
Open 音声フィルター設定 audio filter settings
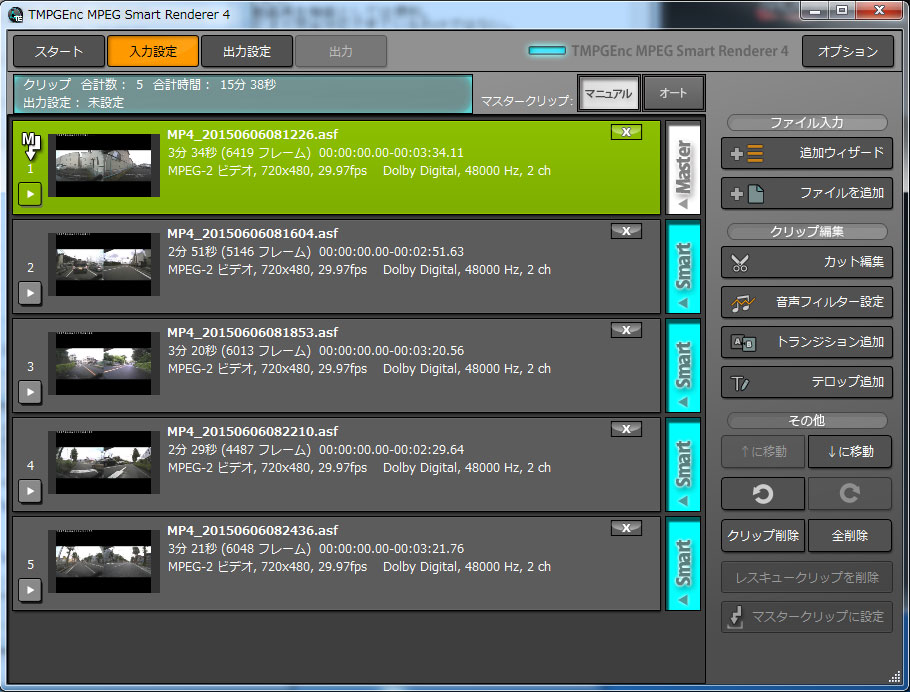pyautogui.click(x=807, y=302)
